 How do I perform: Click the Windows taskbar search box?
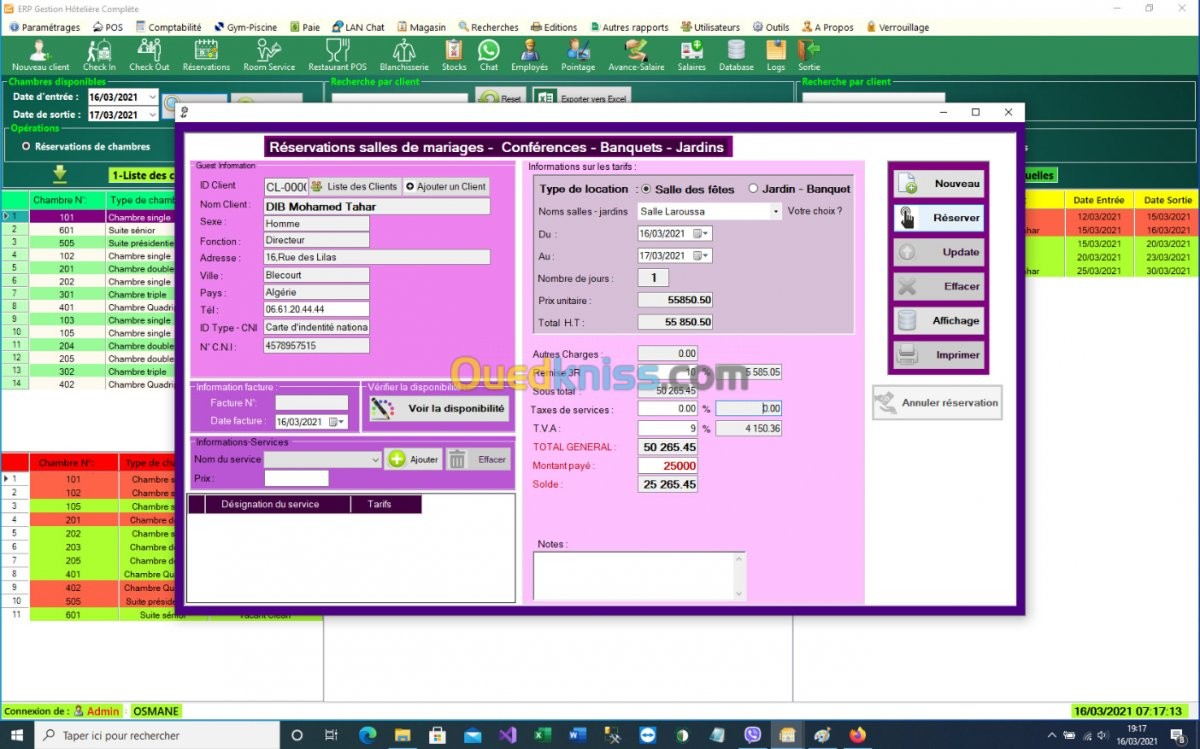click(x=158, y=735)
